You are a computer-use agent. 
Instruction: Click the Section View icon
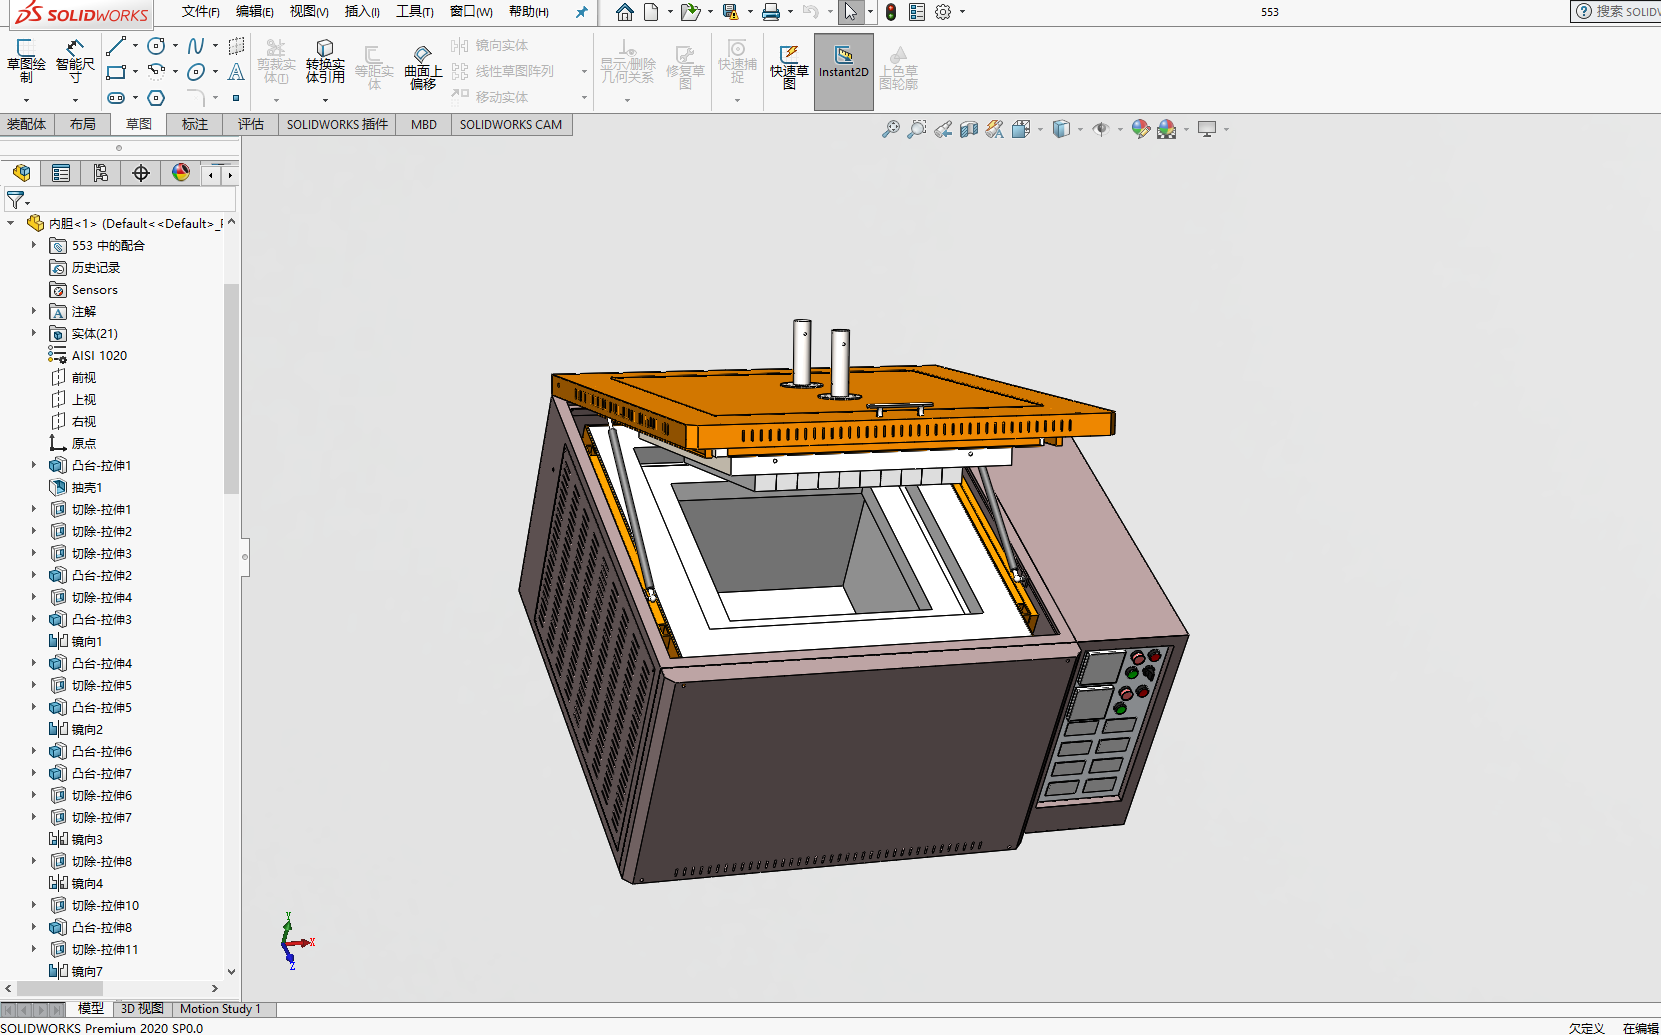968,129
